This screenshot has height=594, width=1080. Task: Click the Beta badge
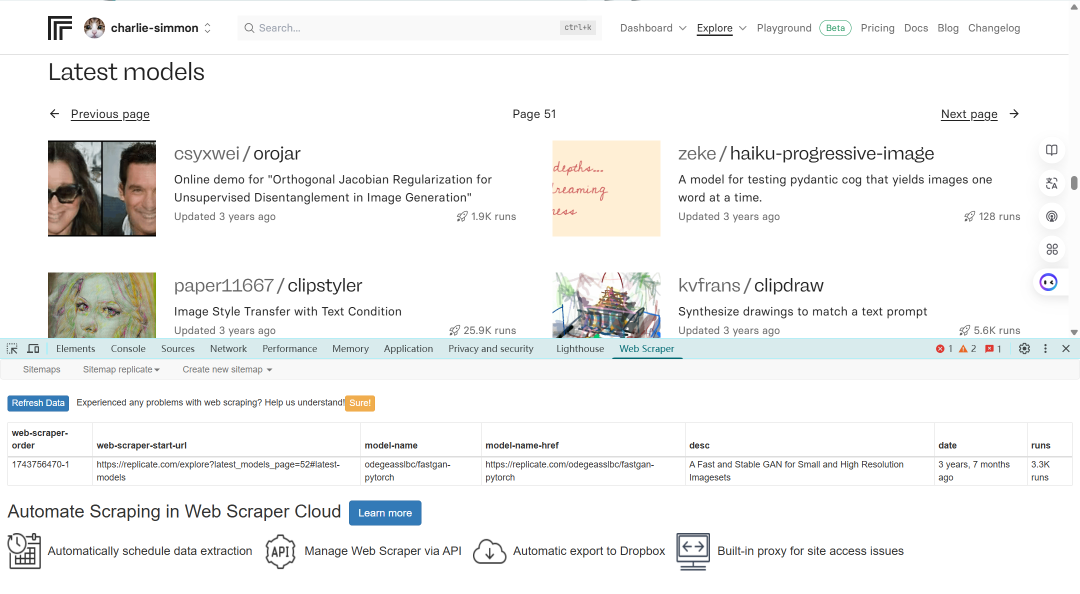[x=835, y=28]
